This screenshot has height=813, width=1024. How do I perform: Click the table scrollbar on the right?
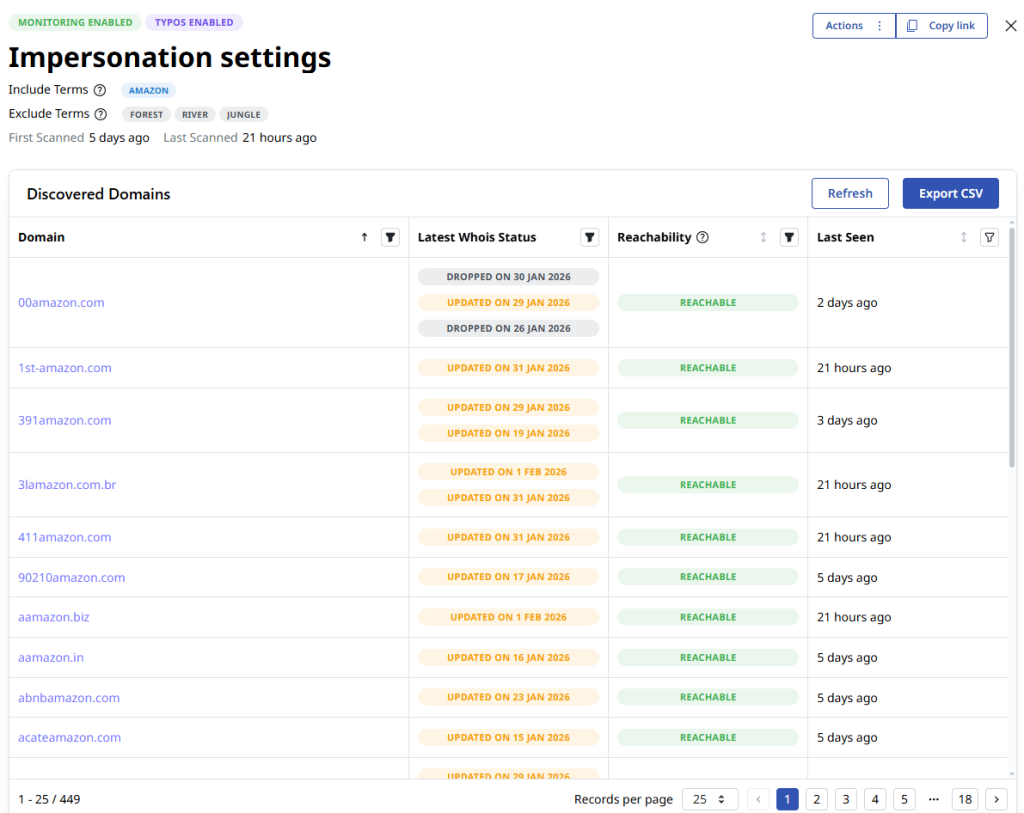click(1013, 340)
